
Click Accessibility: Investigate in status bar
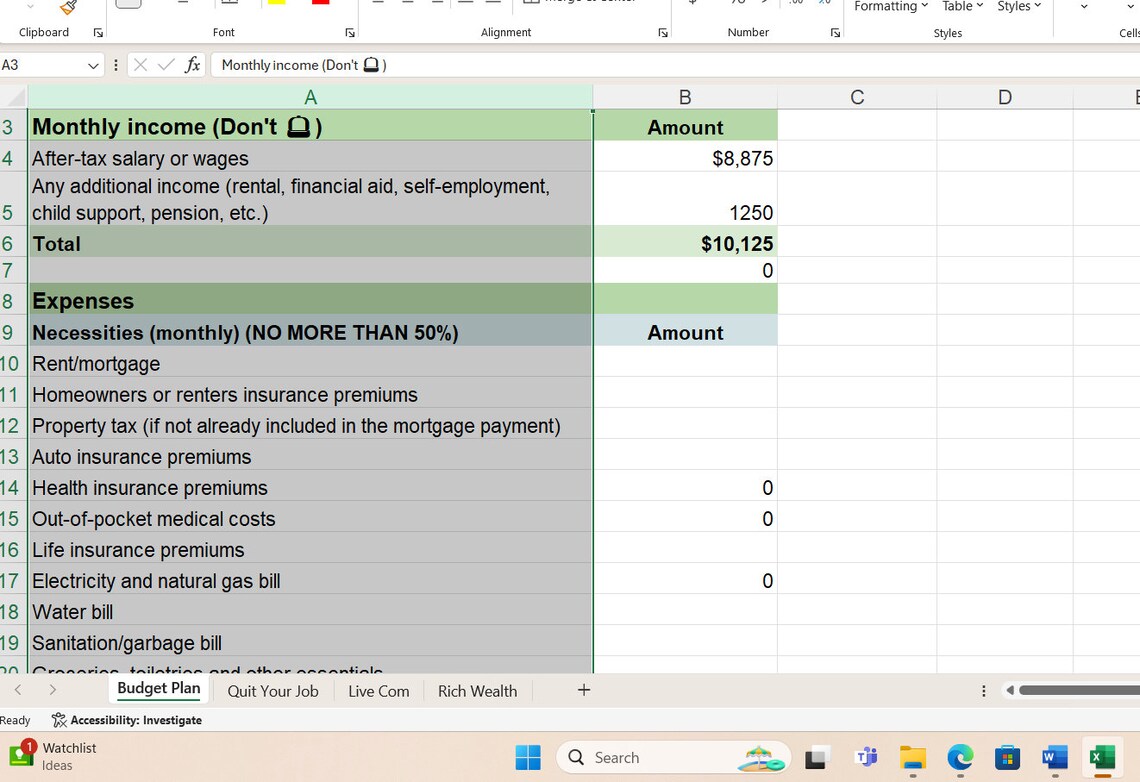click(x=127, y=720)
